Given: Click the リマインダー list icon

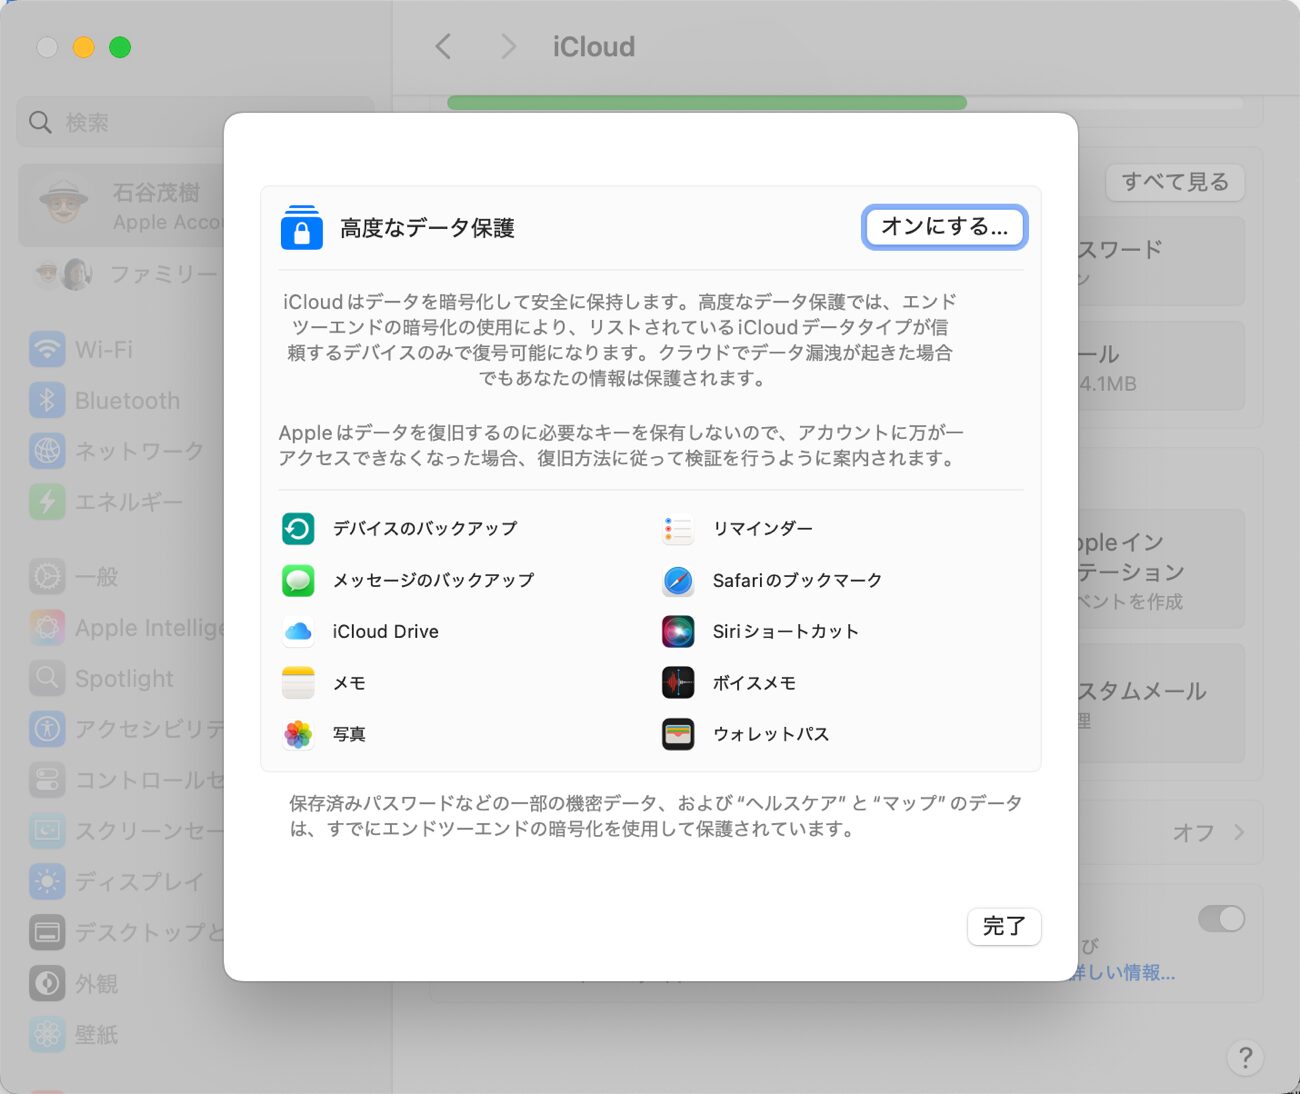Looking at the screenshot, I should click(678, 529).
